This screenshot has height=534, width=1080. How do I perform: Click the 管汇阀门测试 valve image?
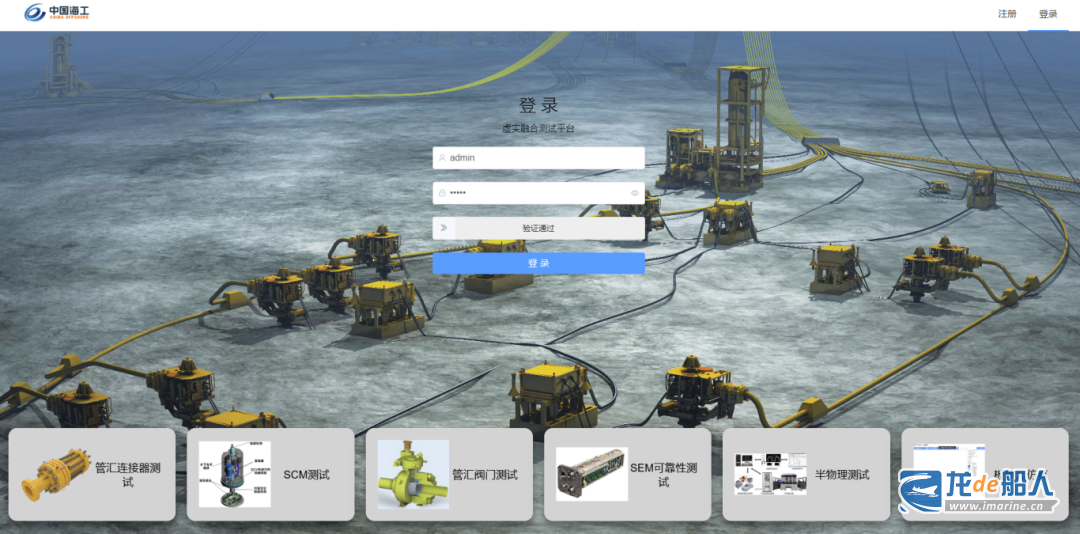[x=413, y=474]
